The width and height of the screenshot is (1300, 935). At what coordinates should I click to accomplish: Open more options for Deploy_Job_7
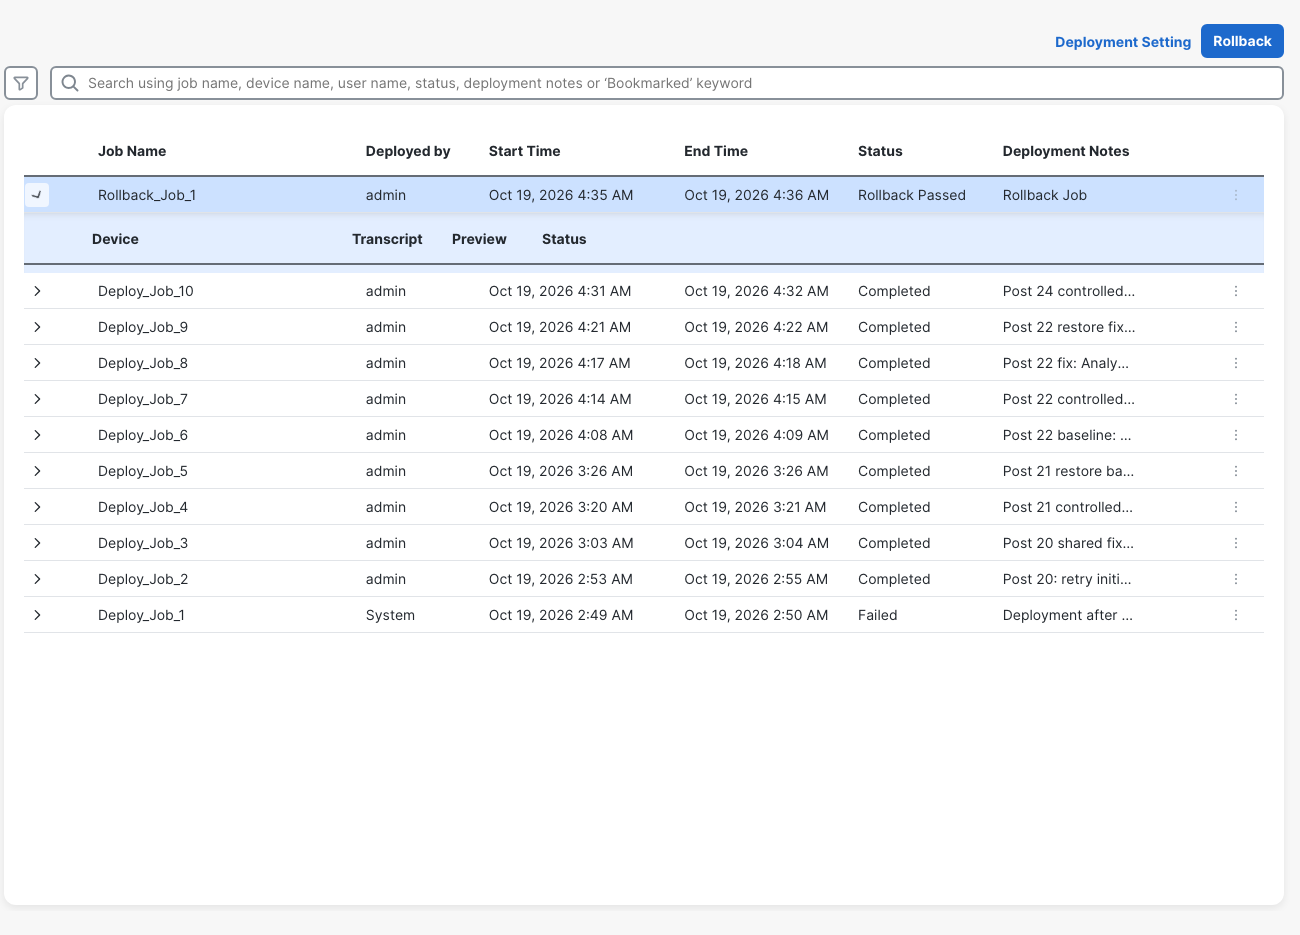point(1236,399)
